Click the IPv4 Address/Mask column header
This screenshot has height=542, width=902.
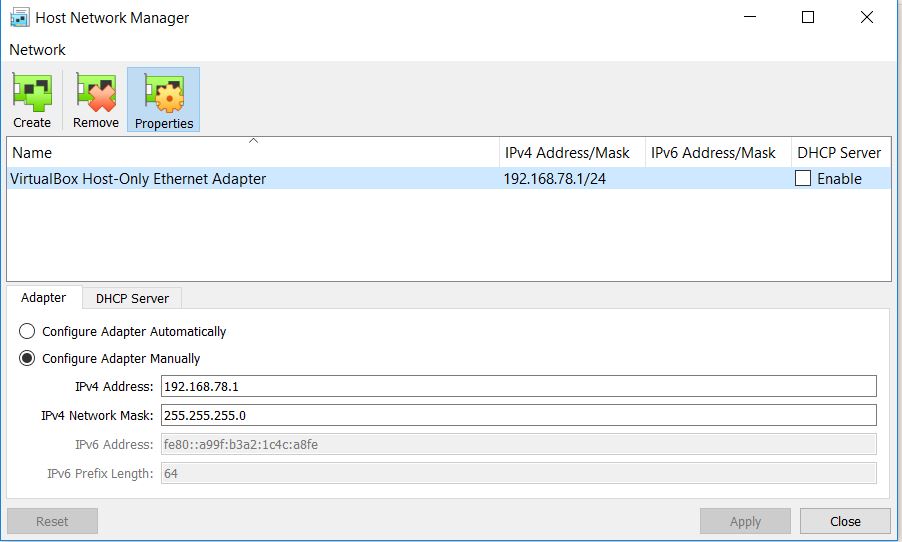pyautogui.click(x=572, y=152)
